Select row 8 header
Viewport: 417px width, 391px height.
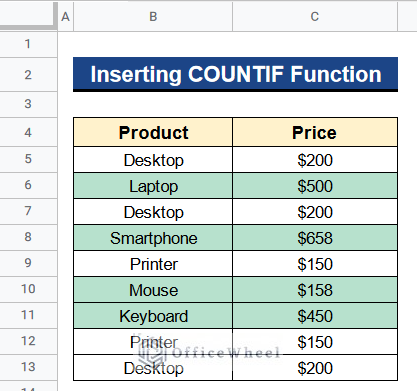pyautogui.click(x=28, y=237)
